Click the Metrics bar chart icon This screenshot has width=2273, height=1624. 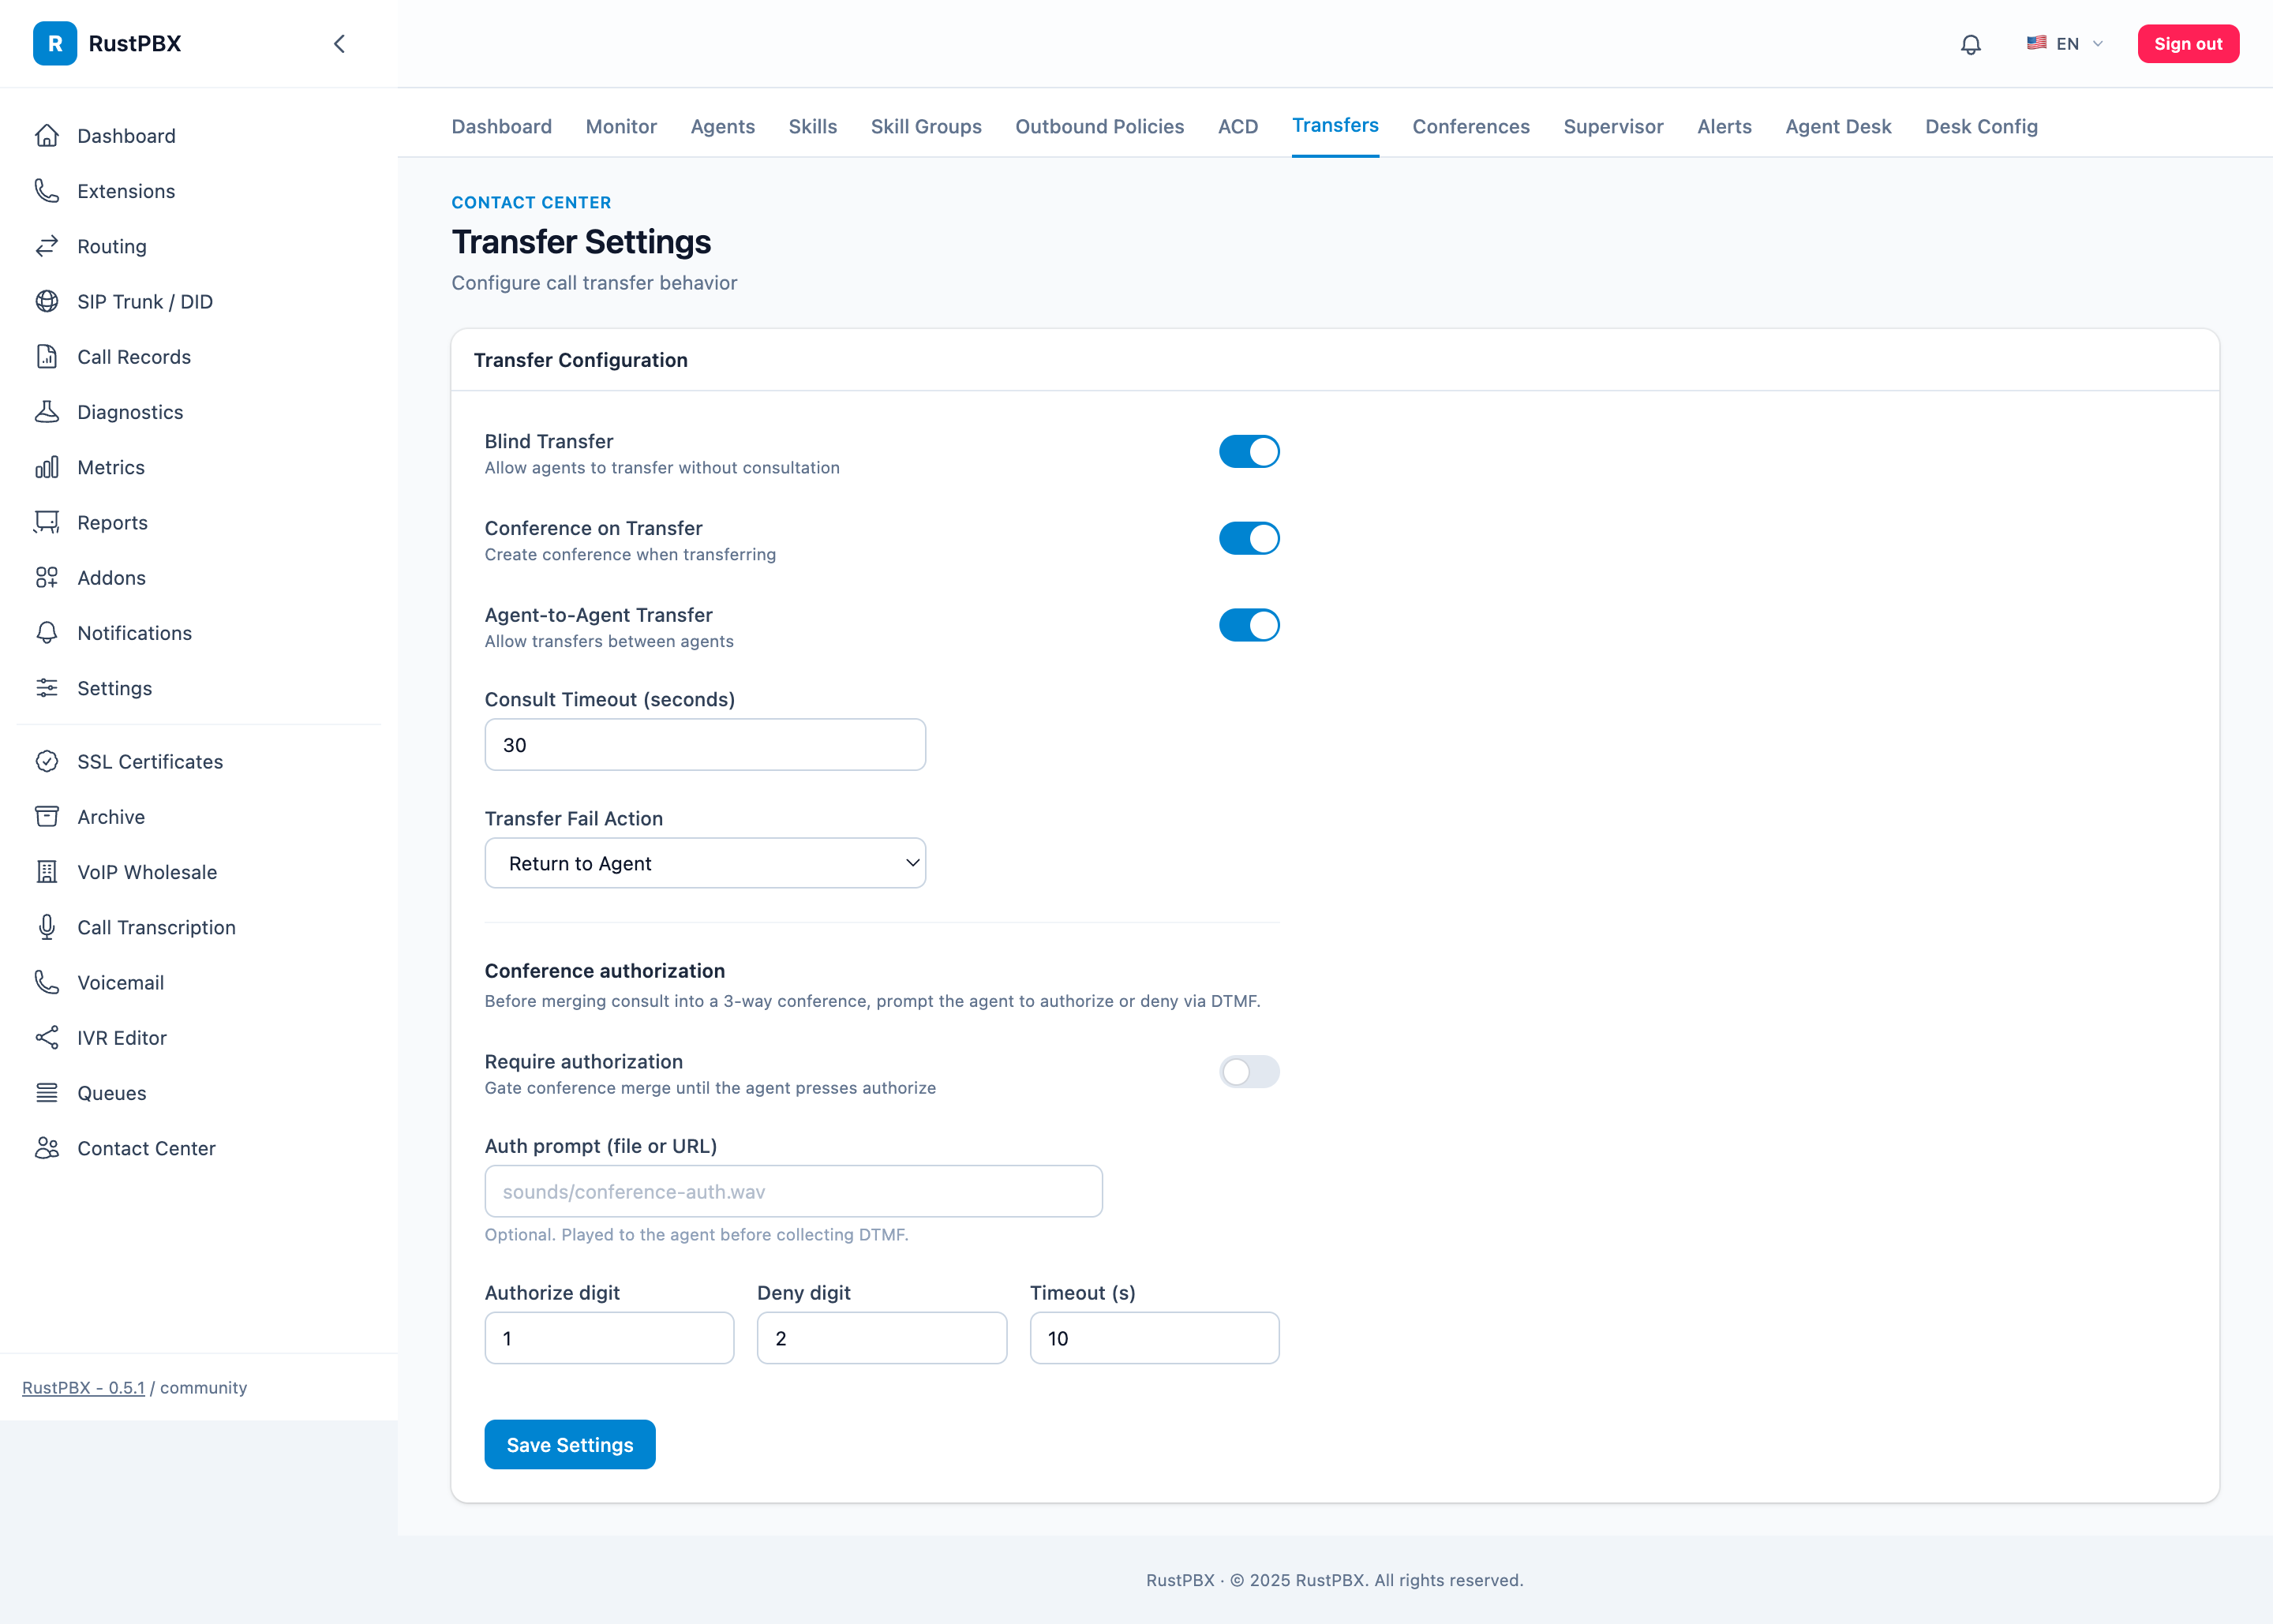47,467
